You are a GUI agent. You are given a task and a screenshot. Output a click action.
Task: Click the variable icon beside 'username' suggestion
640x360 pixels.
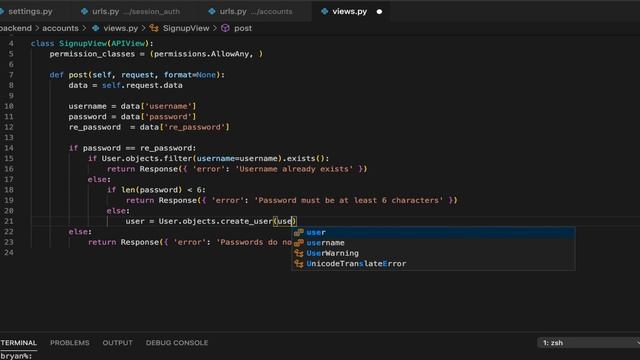coord(299,243)
